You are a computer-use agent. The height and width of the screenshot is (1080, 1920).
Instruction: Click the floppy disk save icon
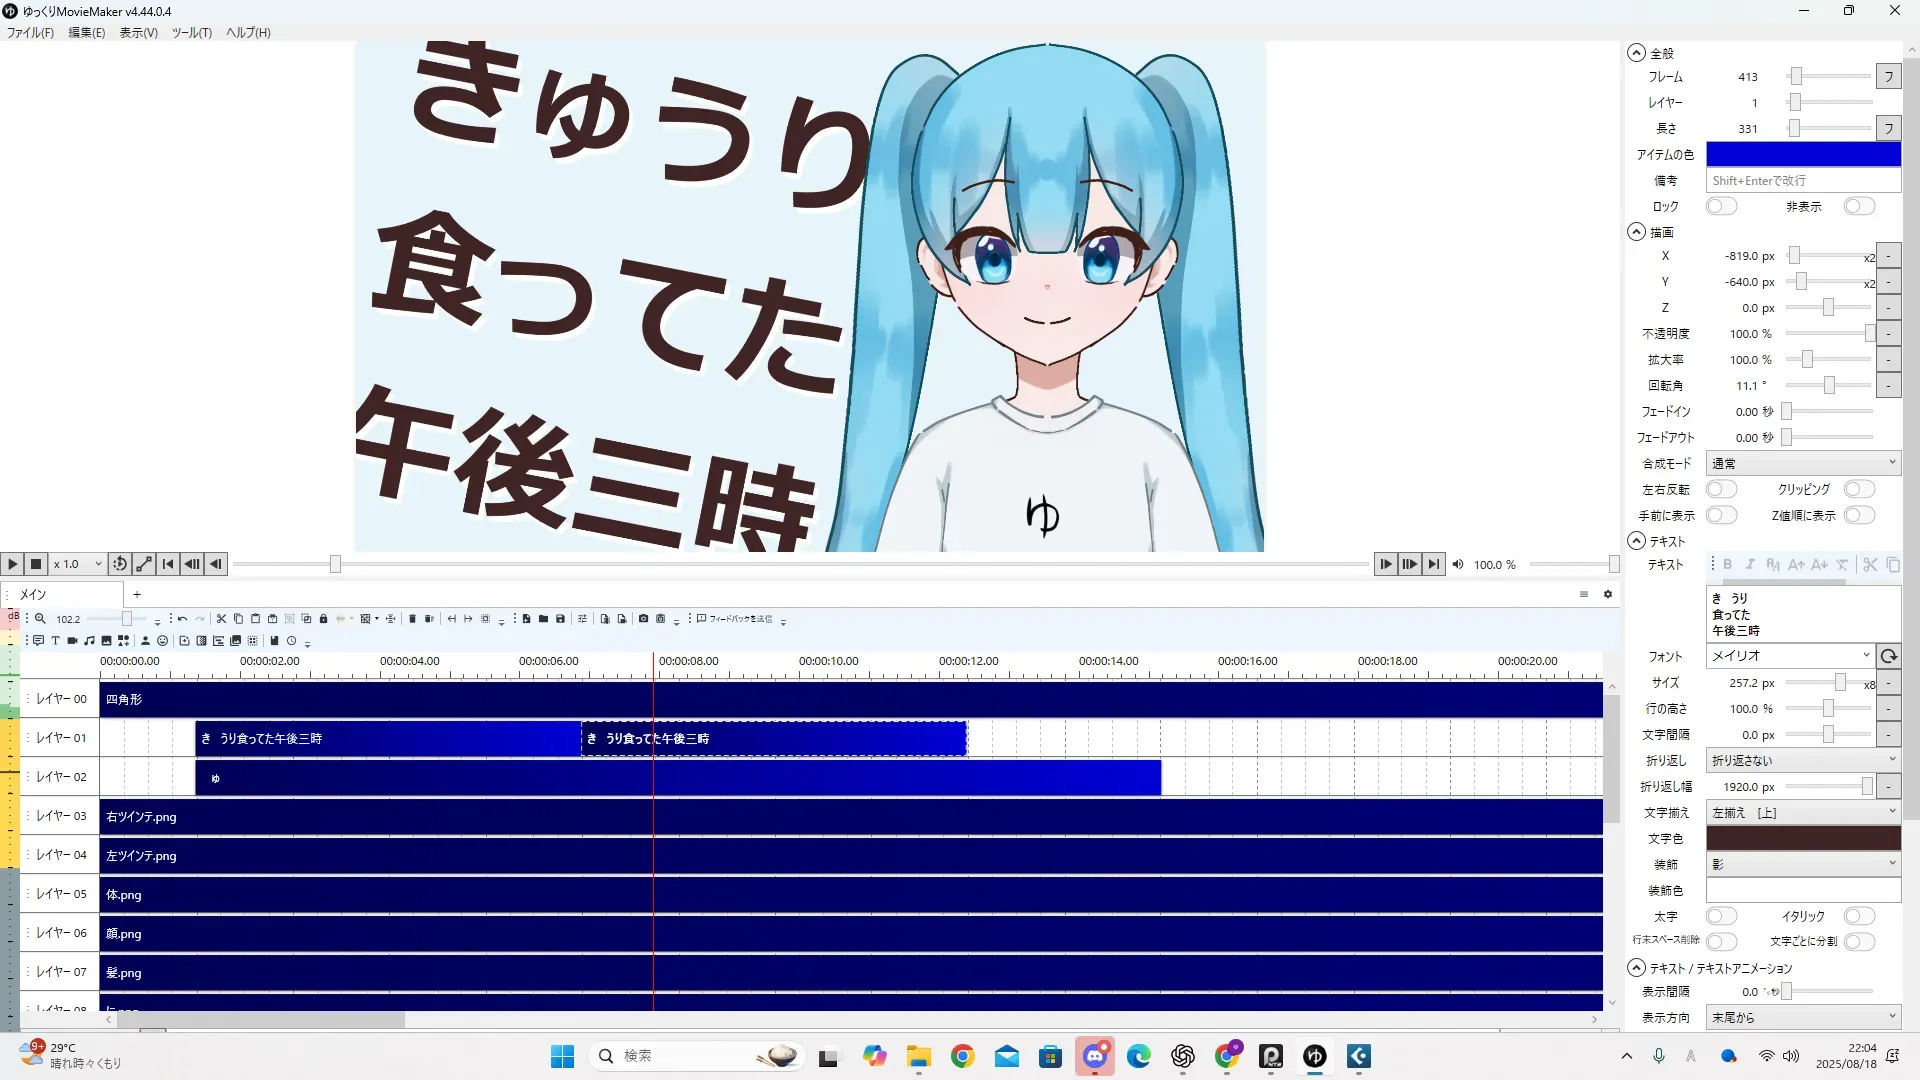pos(560,619)
